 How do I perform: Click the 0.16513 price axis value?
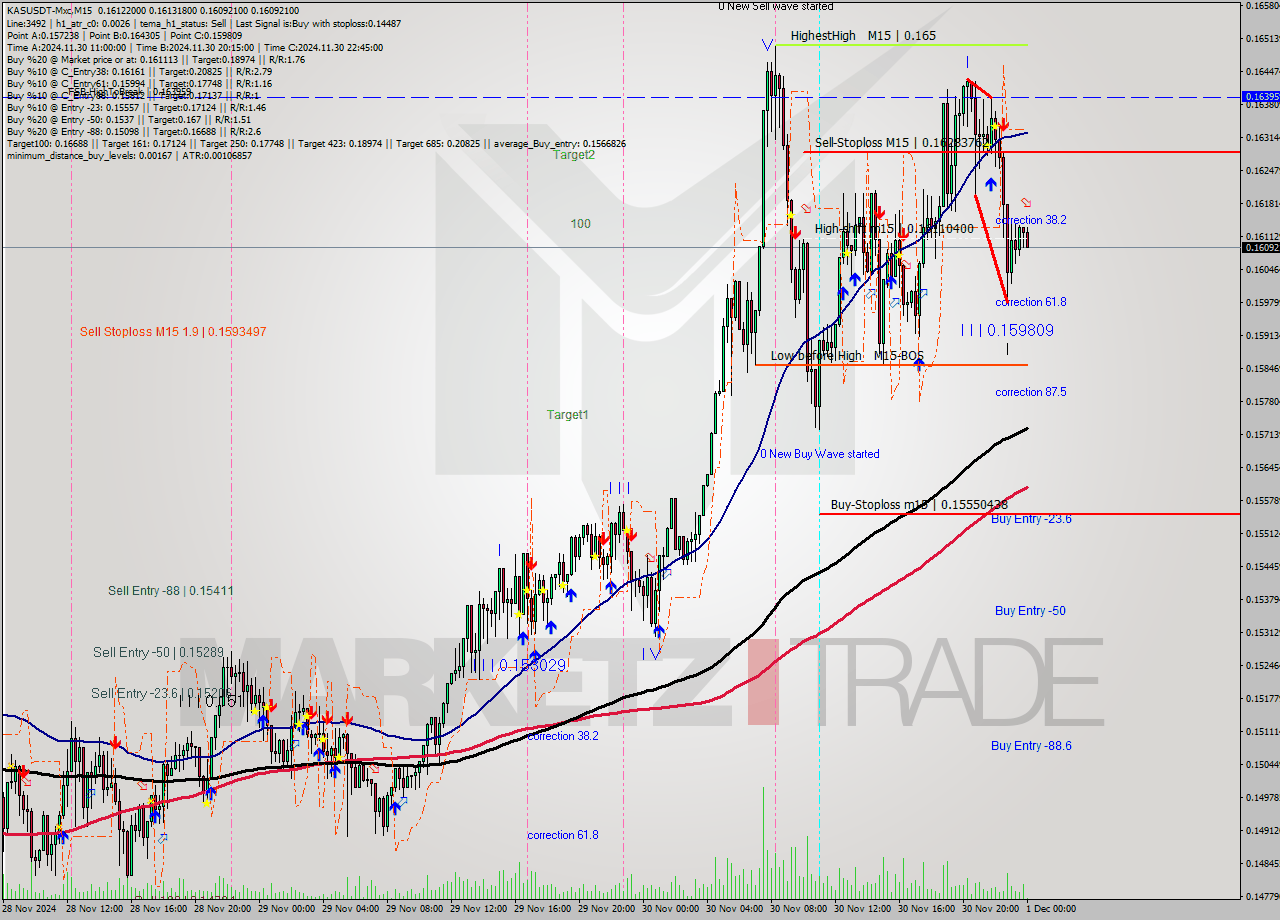[x=1261, y=38]
